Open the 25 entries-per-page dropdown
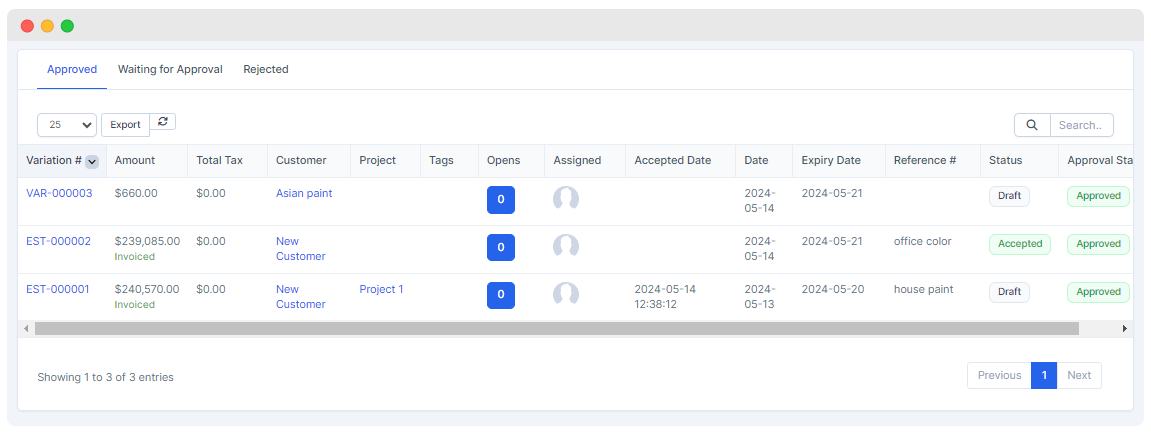The height and width of the screenshot is (435, 1151). (x=67, y=125)
